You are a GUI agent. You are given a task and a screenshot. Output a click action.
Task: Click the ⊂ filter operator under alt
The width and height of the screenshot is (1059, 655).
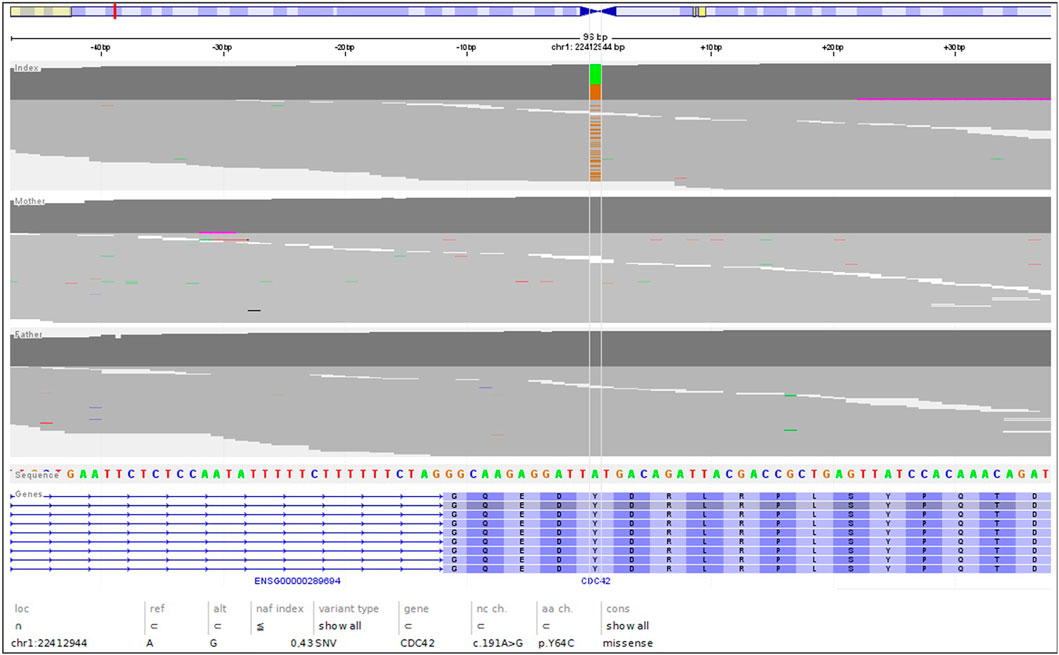click(x=217, y=626)
